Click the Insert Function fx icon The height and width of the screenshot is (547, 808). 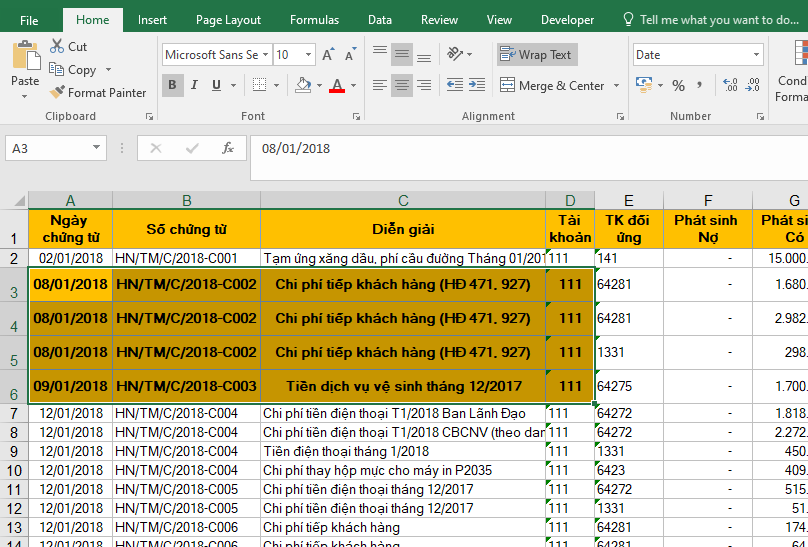228,148
